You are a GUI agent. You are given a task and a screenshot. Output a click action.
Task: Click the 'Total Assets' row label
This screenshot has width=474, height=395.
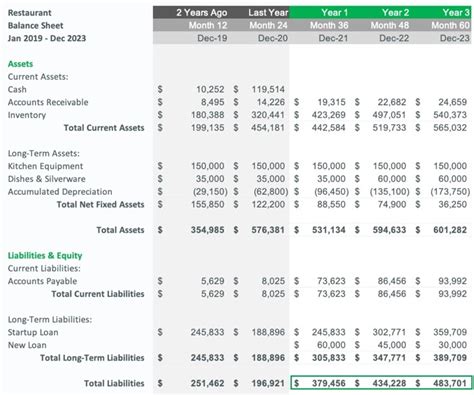click(x=120, y=230)
